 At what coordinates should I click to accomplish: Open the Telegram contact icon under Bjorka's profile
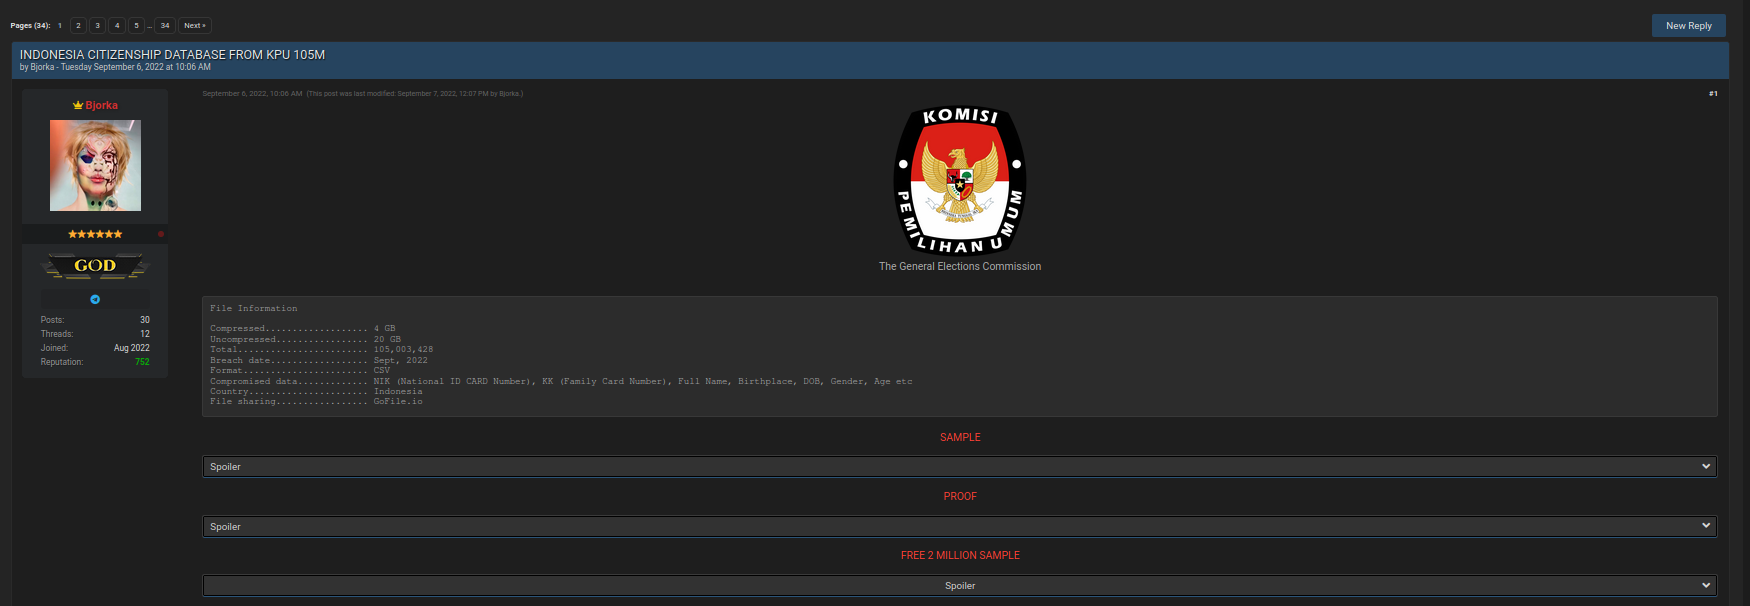coord(95,299)
